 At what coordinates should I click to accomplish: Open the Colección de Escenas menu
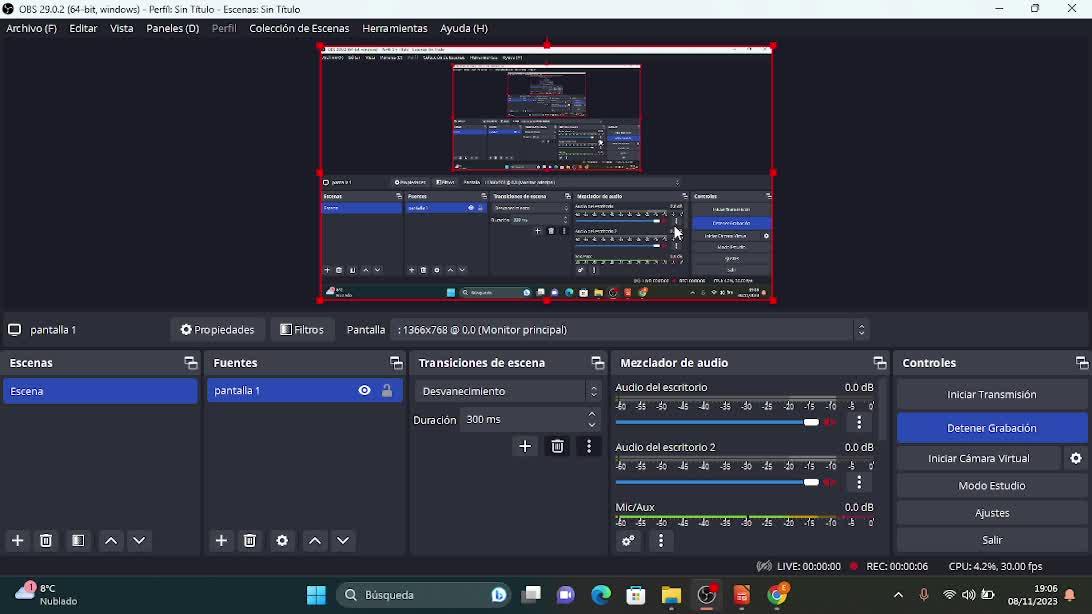tap(299, 29)
